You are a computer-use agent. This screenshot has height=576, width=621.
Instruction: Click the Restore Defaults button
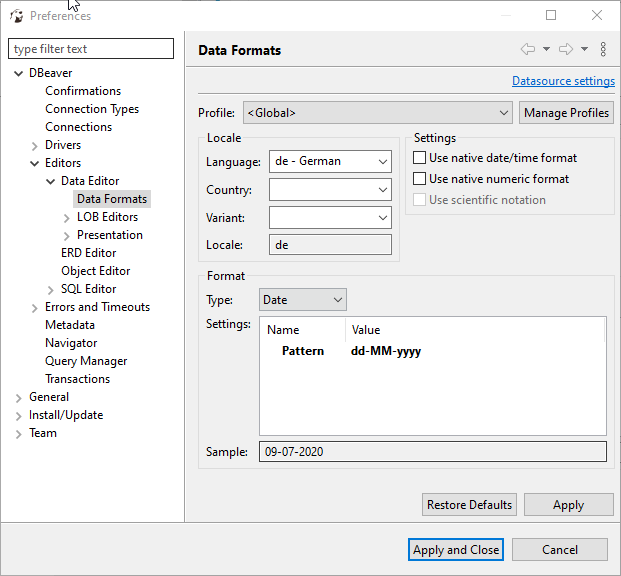[x=469, y=505]
